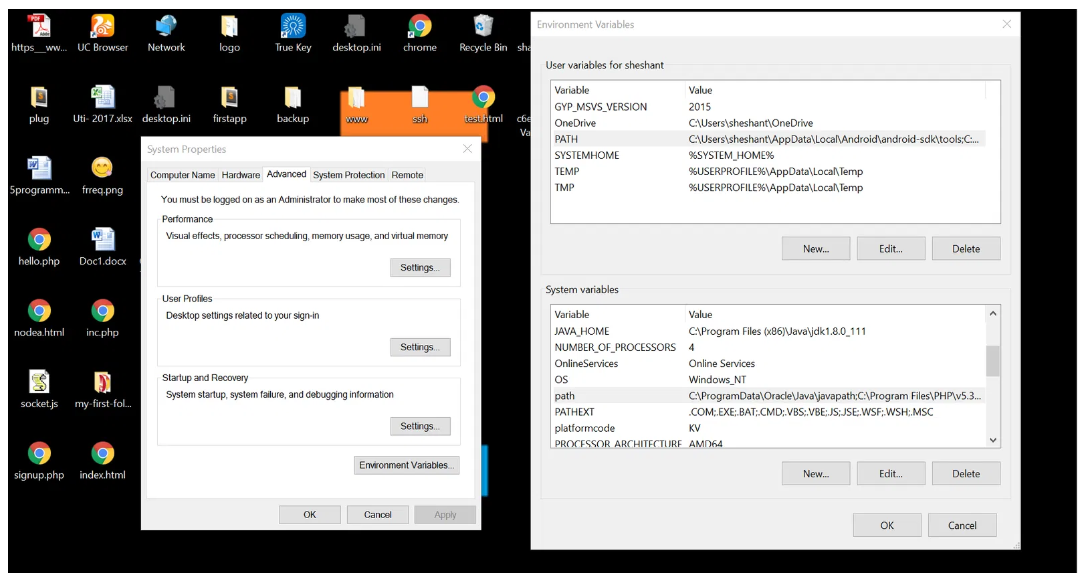Select the socket.js file icon
Image resolution: width=1086 pixels, height=587 pixels.
tap(39, 384)
